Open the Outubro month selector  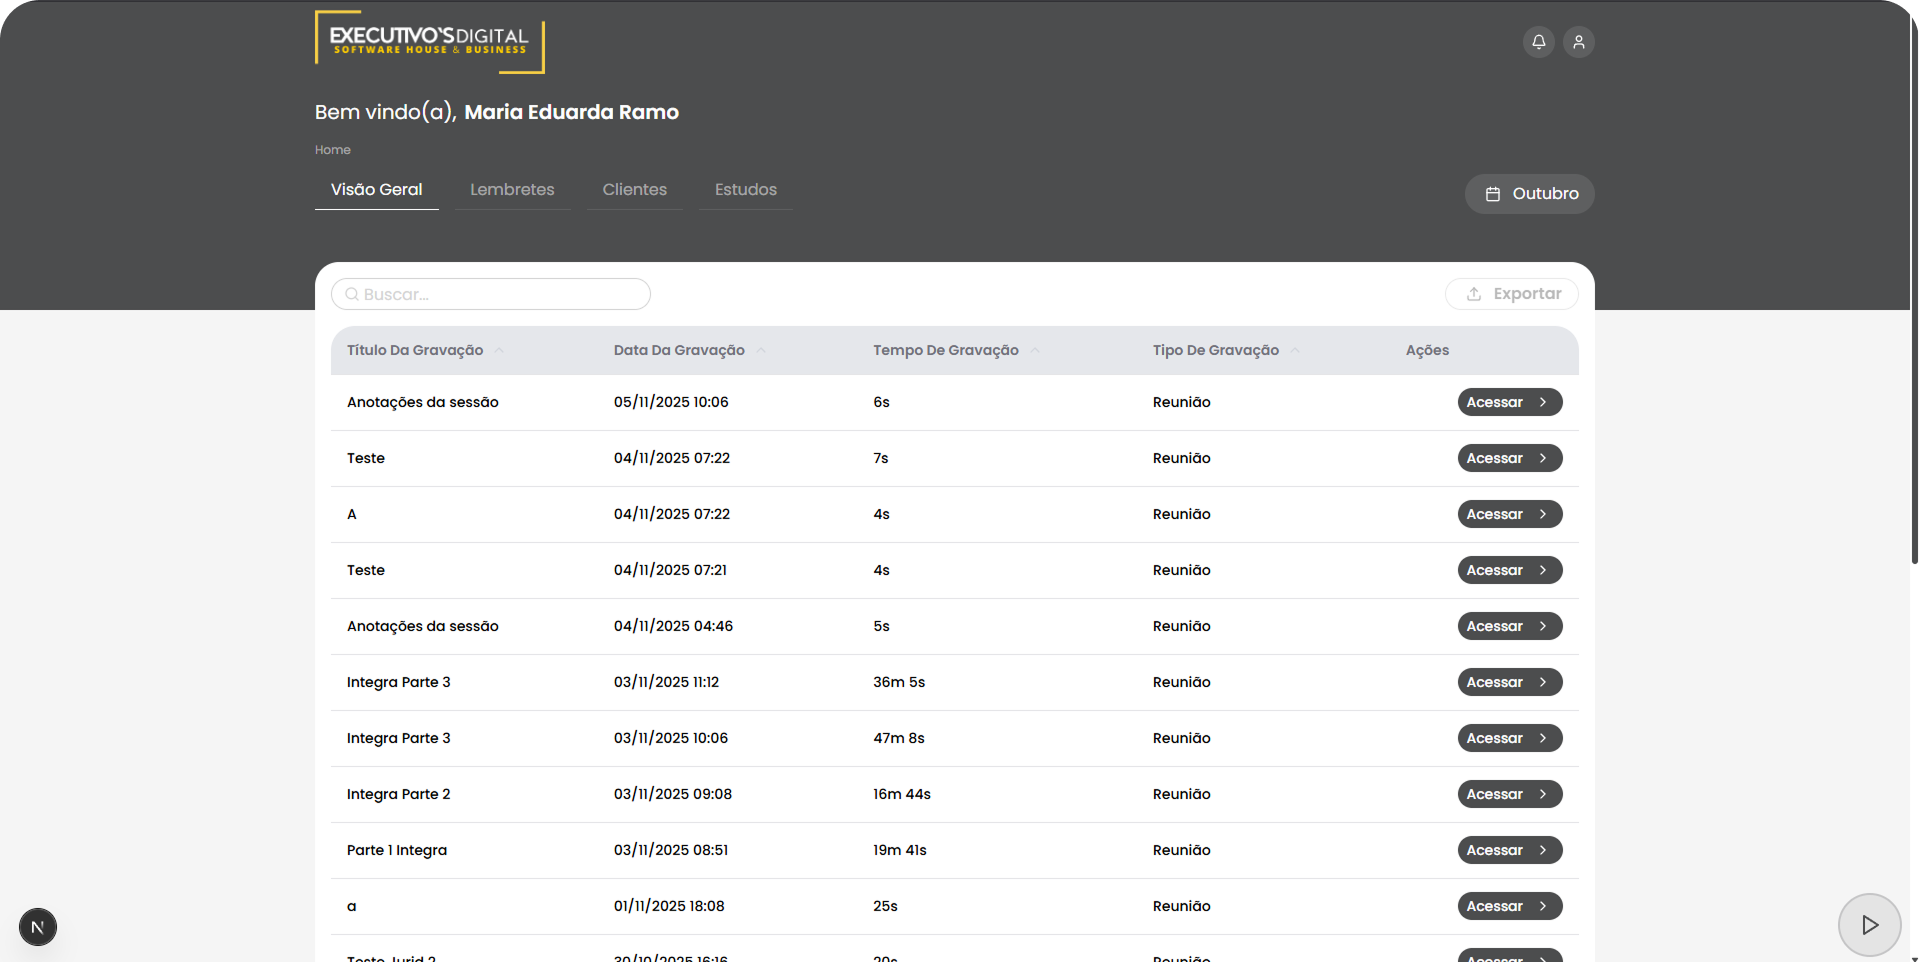point(1529,194)
